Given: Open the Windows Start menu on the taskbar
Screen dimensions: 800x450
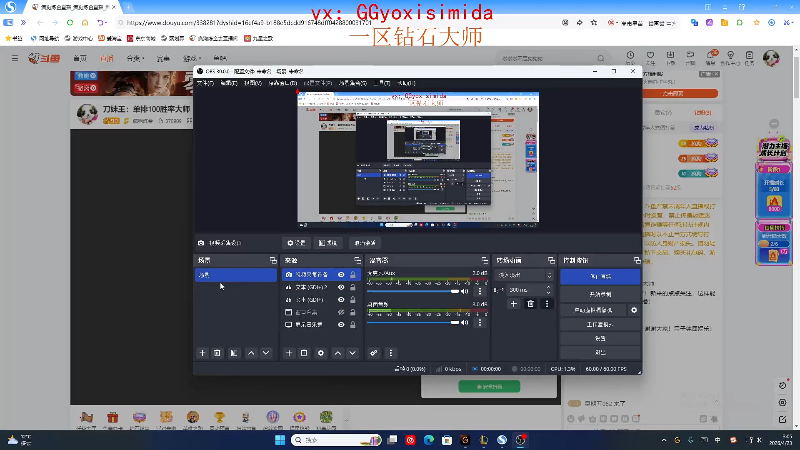Looking at the screenshot, I should tap(280, 440).
